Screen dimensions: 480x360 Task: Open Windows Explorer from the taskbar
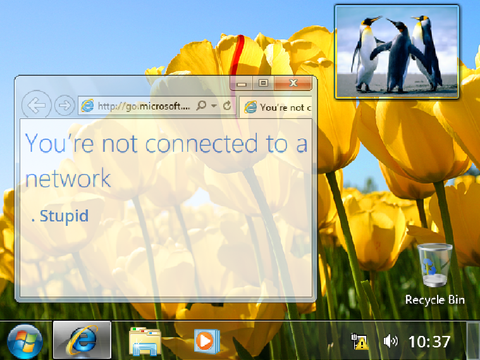pos(145,341)
